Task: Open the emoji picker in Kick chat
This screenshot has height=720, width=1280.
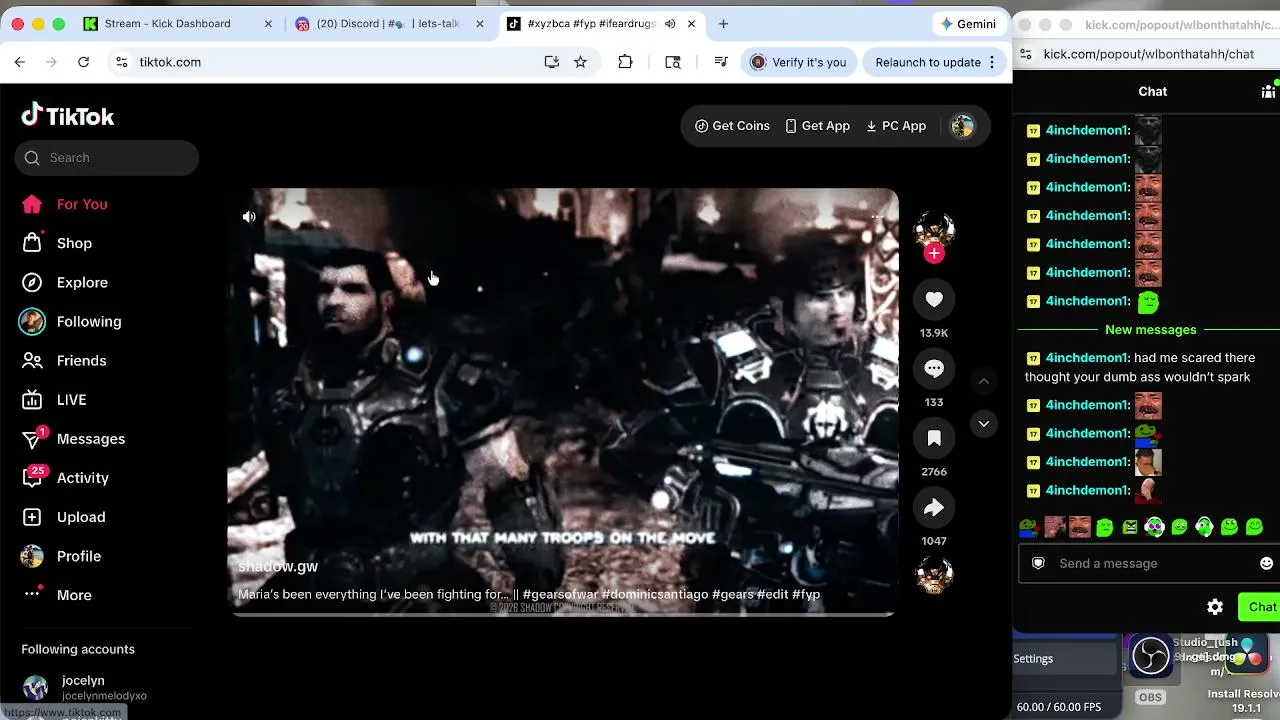Action: coord(1266,564)
